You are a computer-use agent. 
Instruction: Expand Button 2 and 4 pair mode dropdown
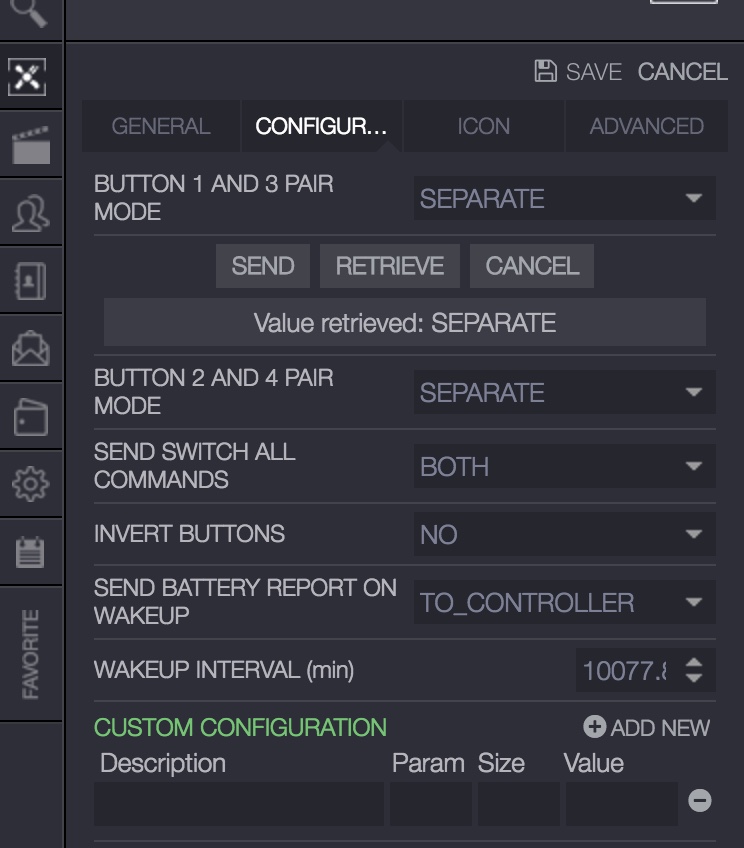[x=565, y=393]
